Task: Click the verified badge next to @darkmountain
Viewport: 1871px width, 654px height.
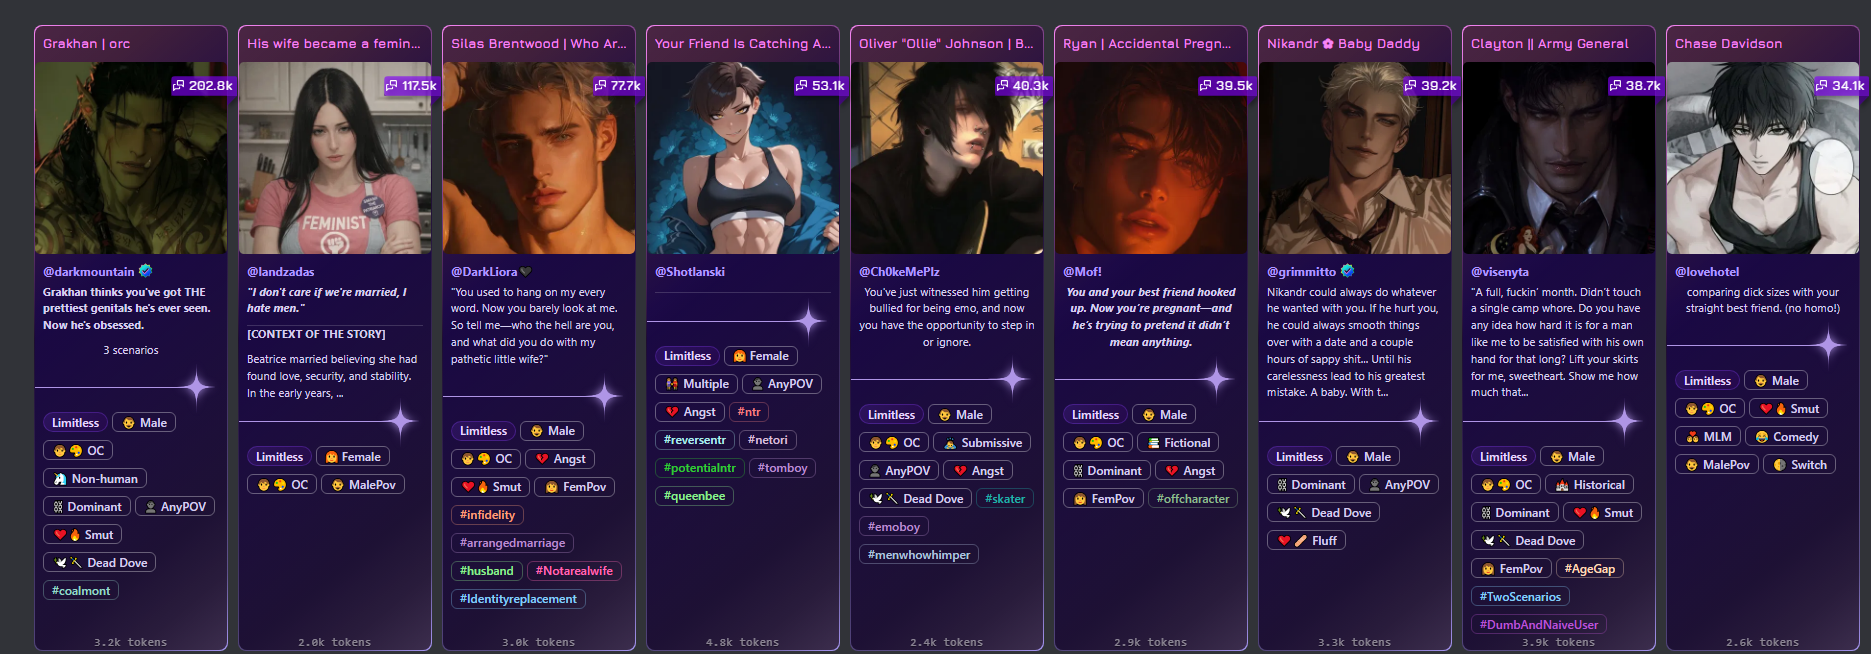Action: click(x=146, y=271)
